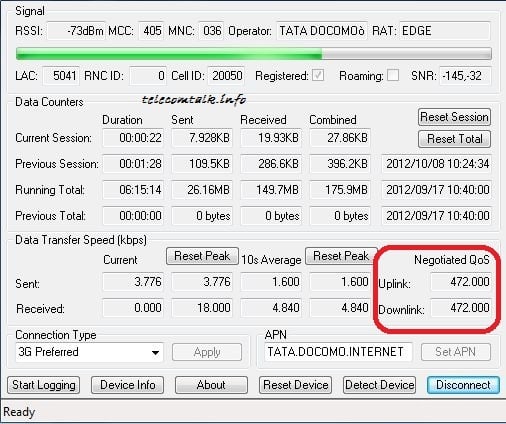The width and height of the screenshot is (506, 424).
Task: Click Running Total duration 06:15:14
Action: [x=133, y=190]
